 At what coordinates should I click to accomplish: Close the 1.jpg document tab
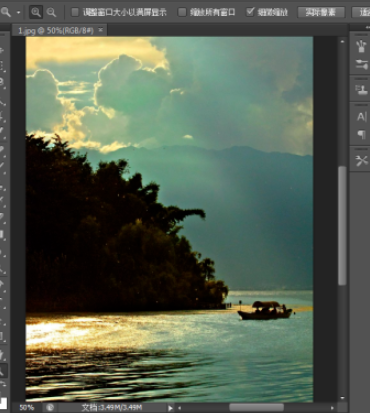(101, 30)
